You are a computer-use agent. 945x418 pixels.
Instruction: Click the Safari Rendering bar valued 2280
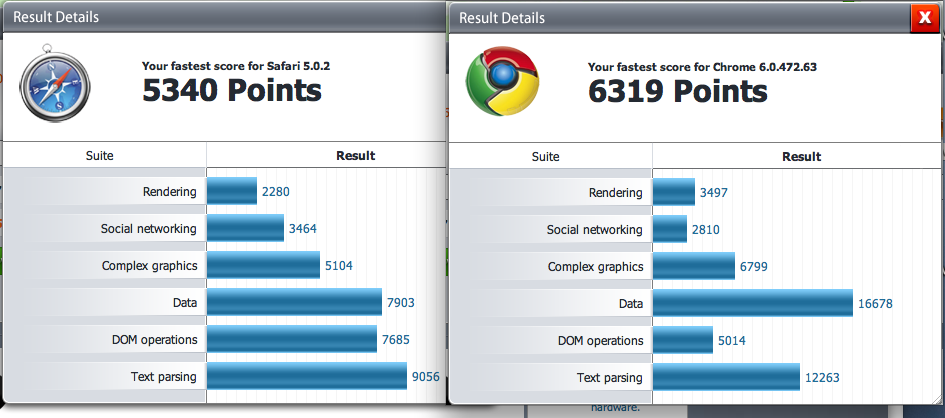(232, 191)
